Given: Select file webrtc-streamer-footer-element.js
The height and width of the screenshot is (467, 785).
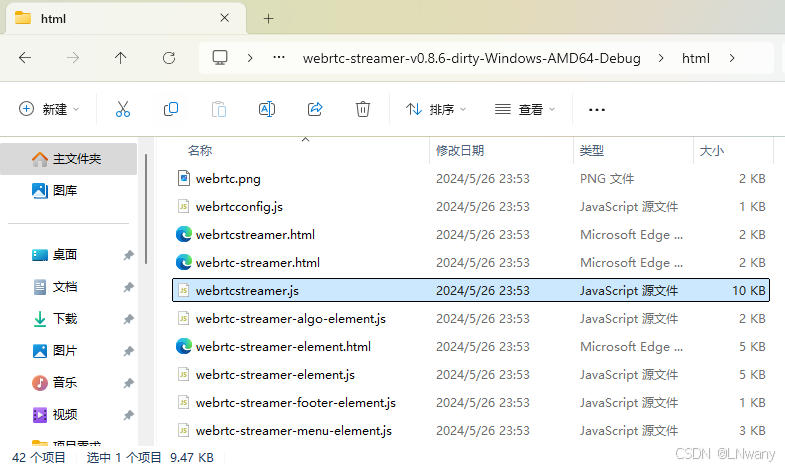Looking at the screenshot, I should tap(471, 402).
